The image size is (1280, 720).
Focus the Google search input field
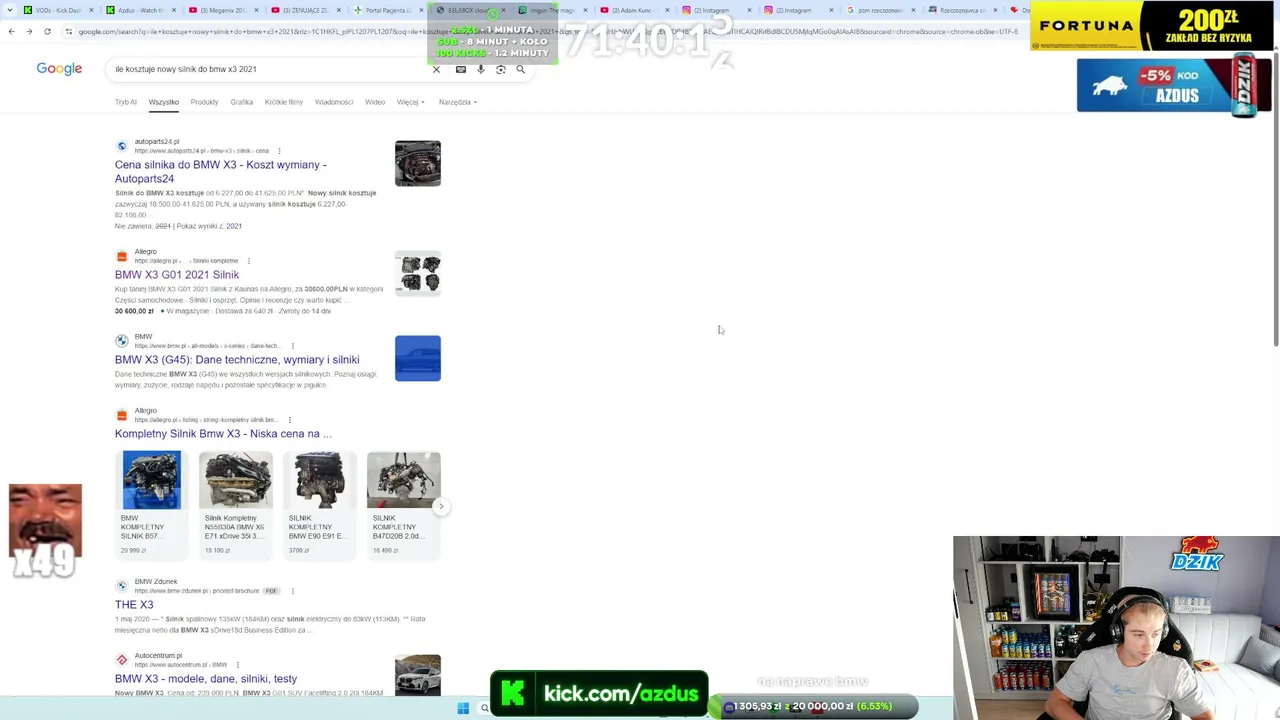coord(270,69)
